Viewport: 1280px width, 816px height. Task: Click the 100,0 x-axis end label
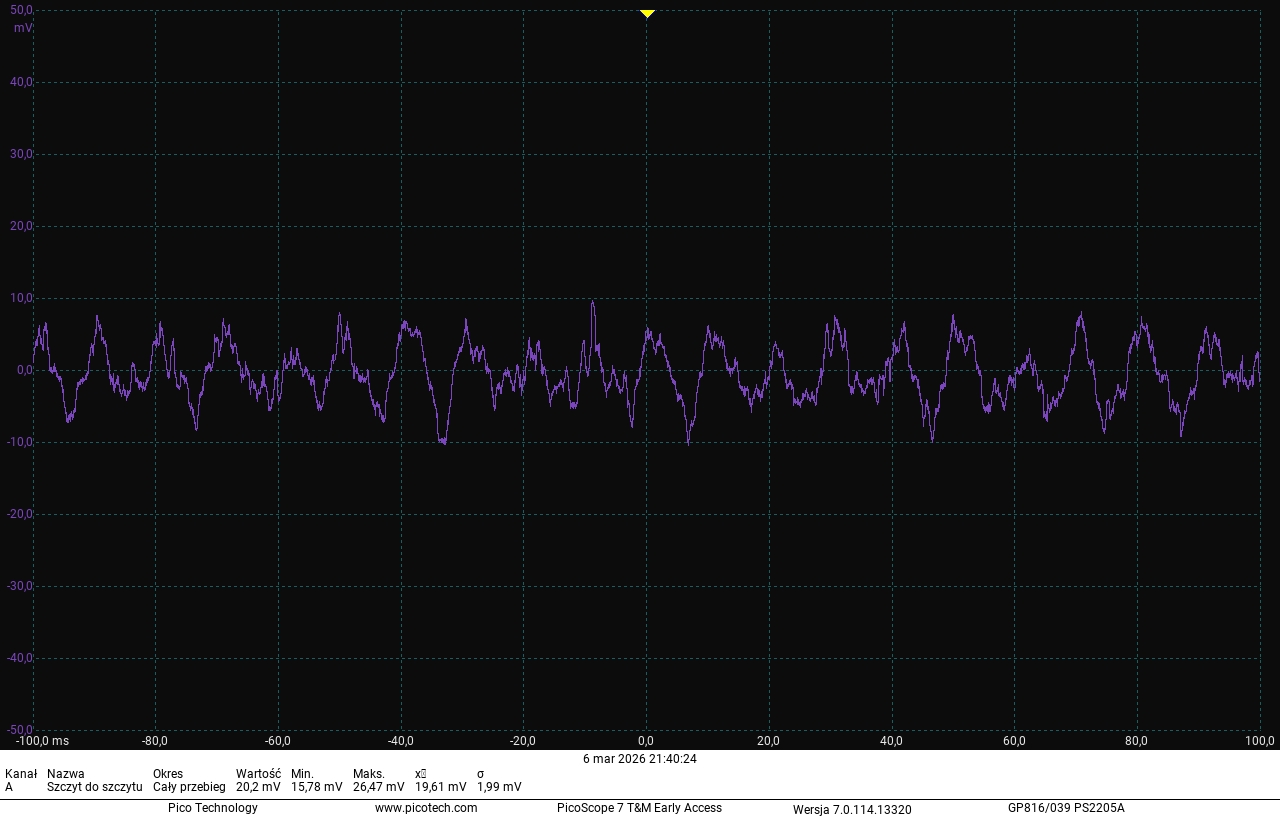[x=1260, y=741]
